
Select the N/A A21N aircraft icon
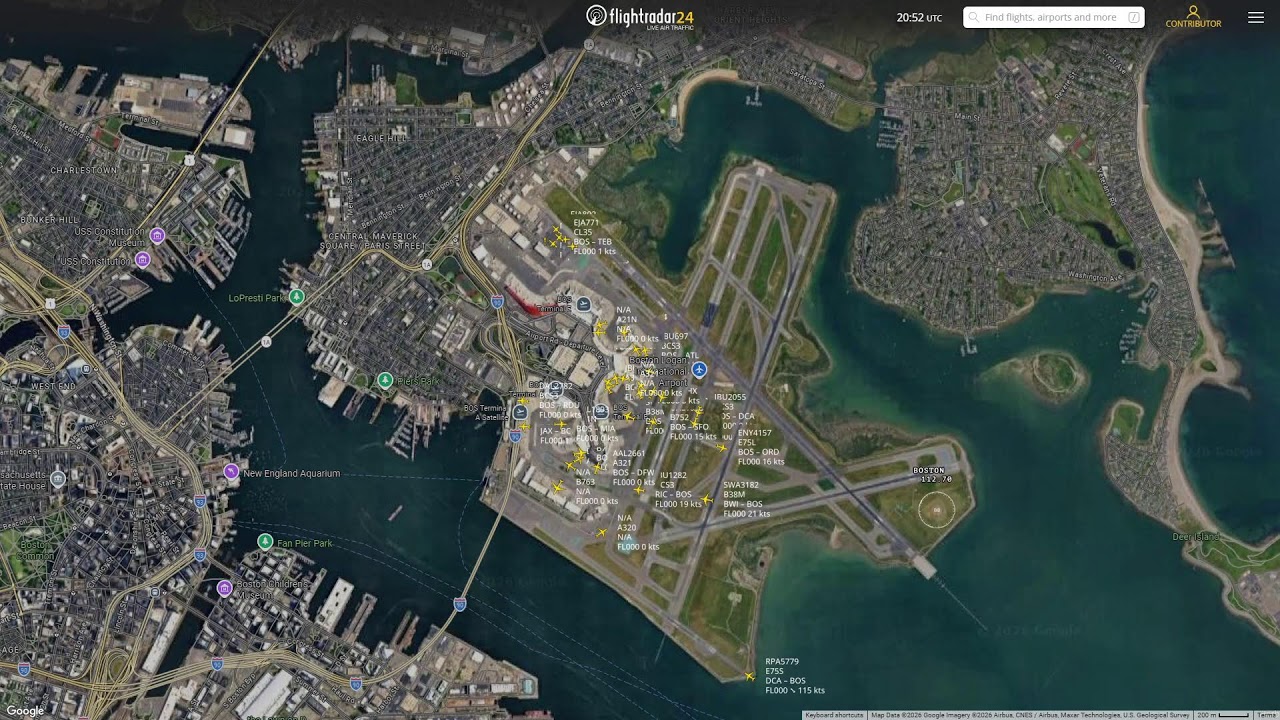(x=601, y=326)
